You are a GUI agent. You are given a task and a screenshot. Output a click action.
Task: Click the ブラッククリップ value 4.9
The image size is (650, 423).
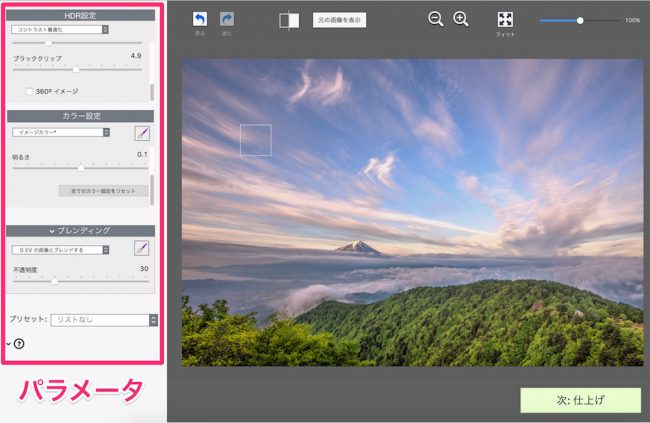pyautogui.click(x=136, y=56)
